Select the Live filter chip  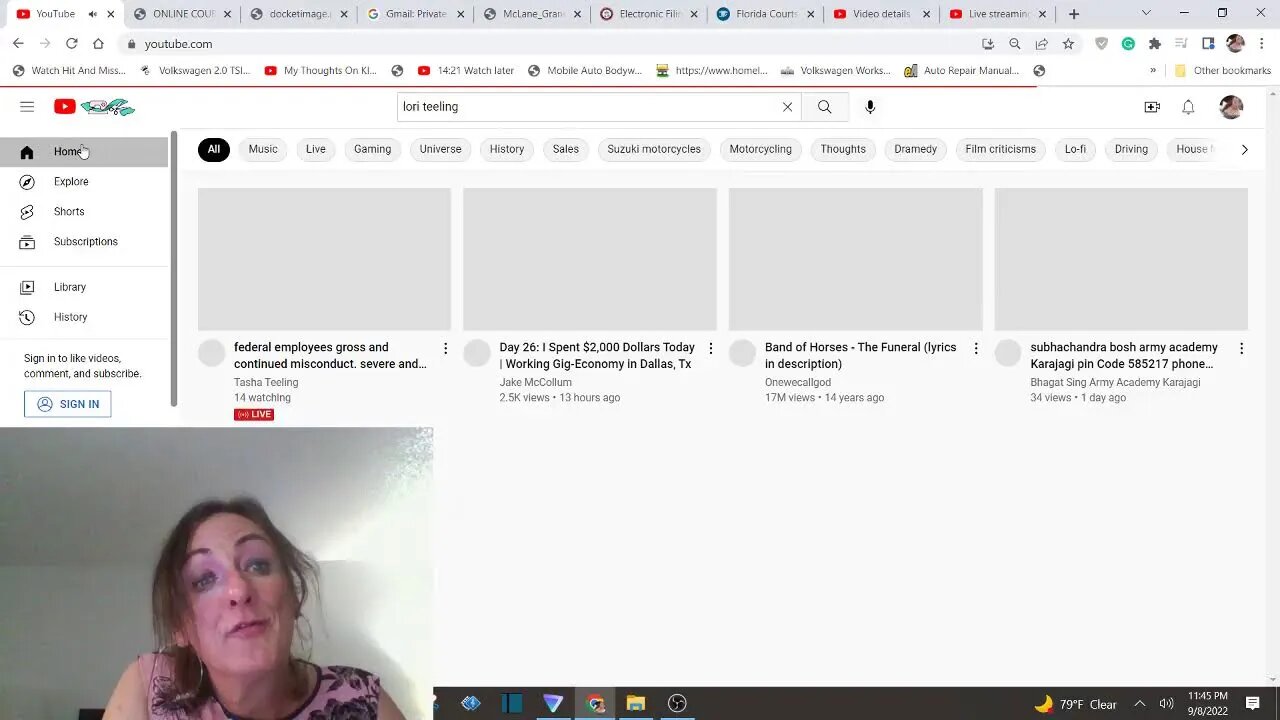pos(316,149)
